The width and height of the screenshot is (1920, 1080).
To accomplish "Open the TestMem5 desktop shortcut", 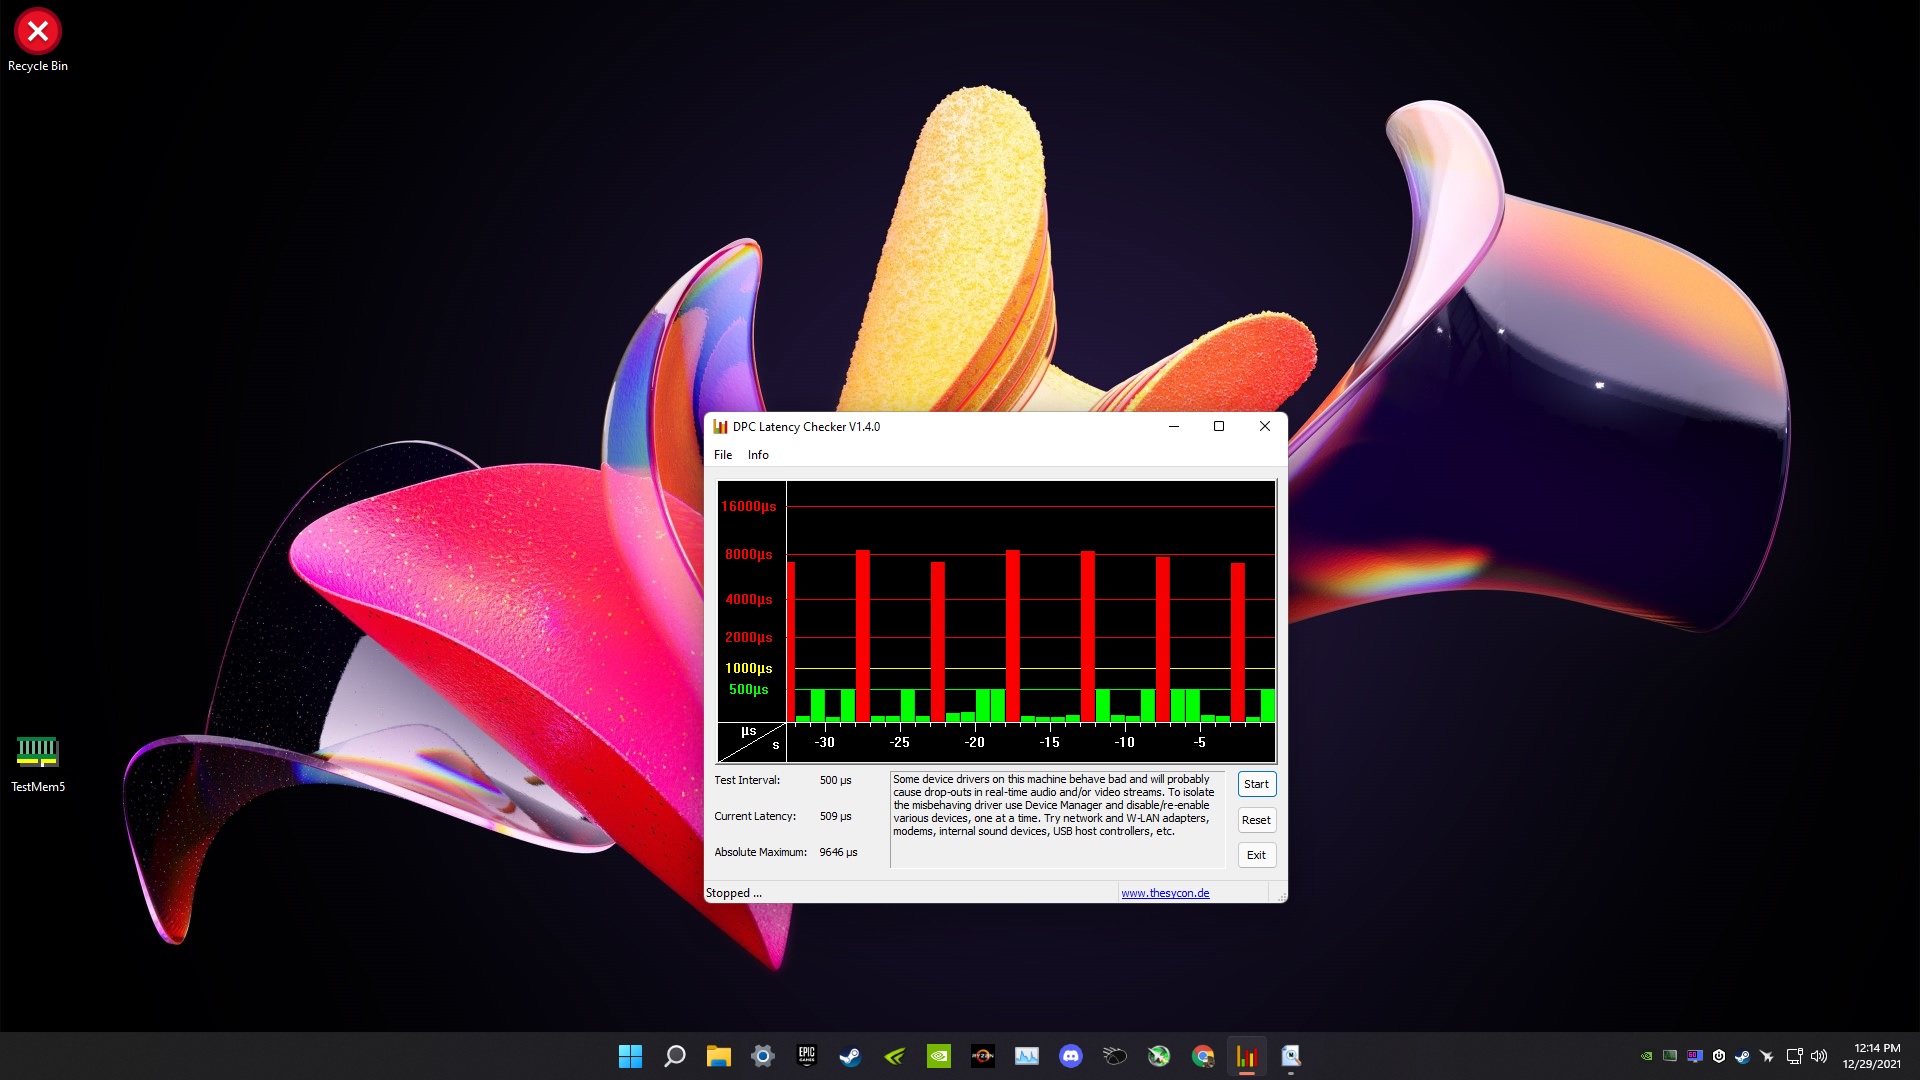I will [38, 762].
